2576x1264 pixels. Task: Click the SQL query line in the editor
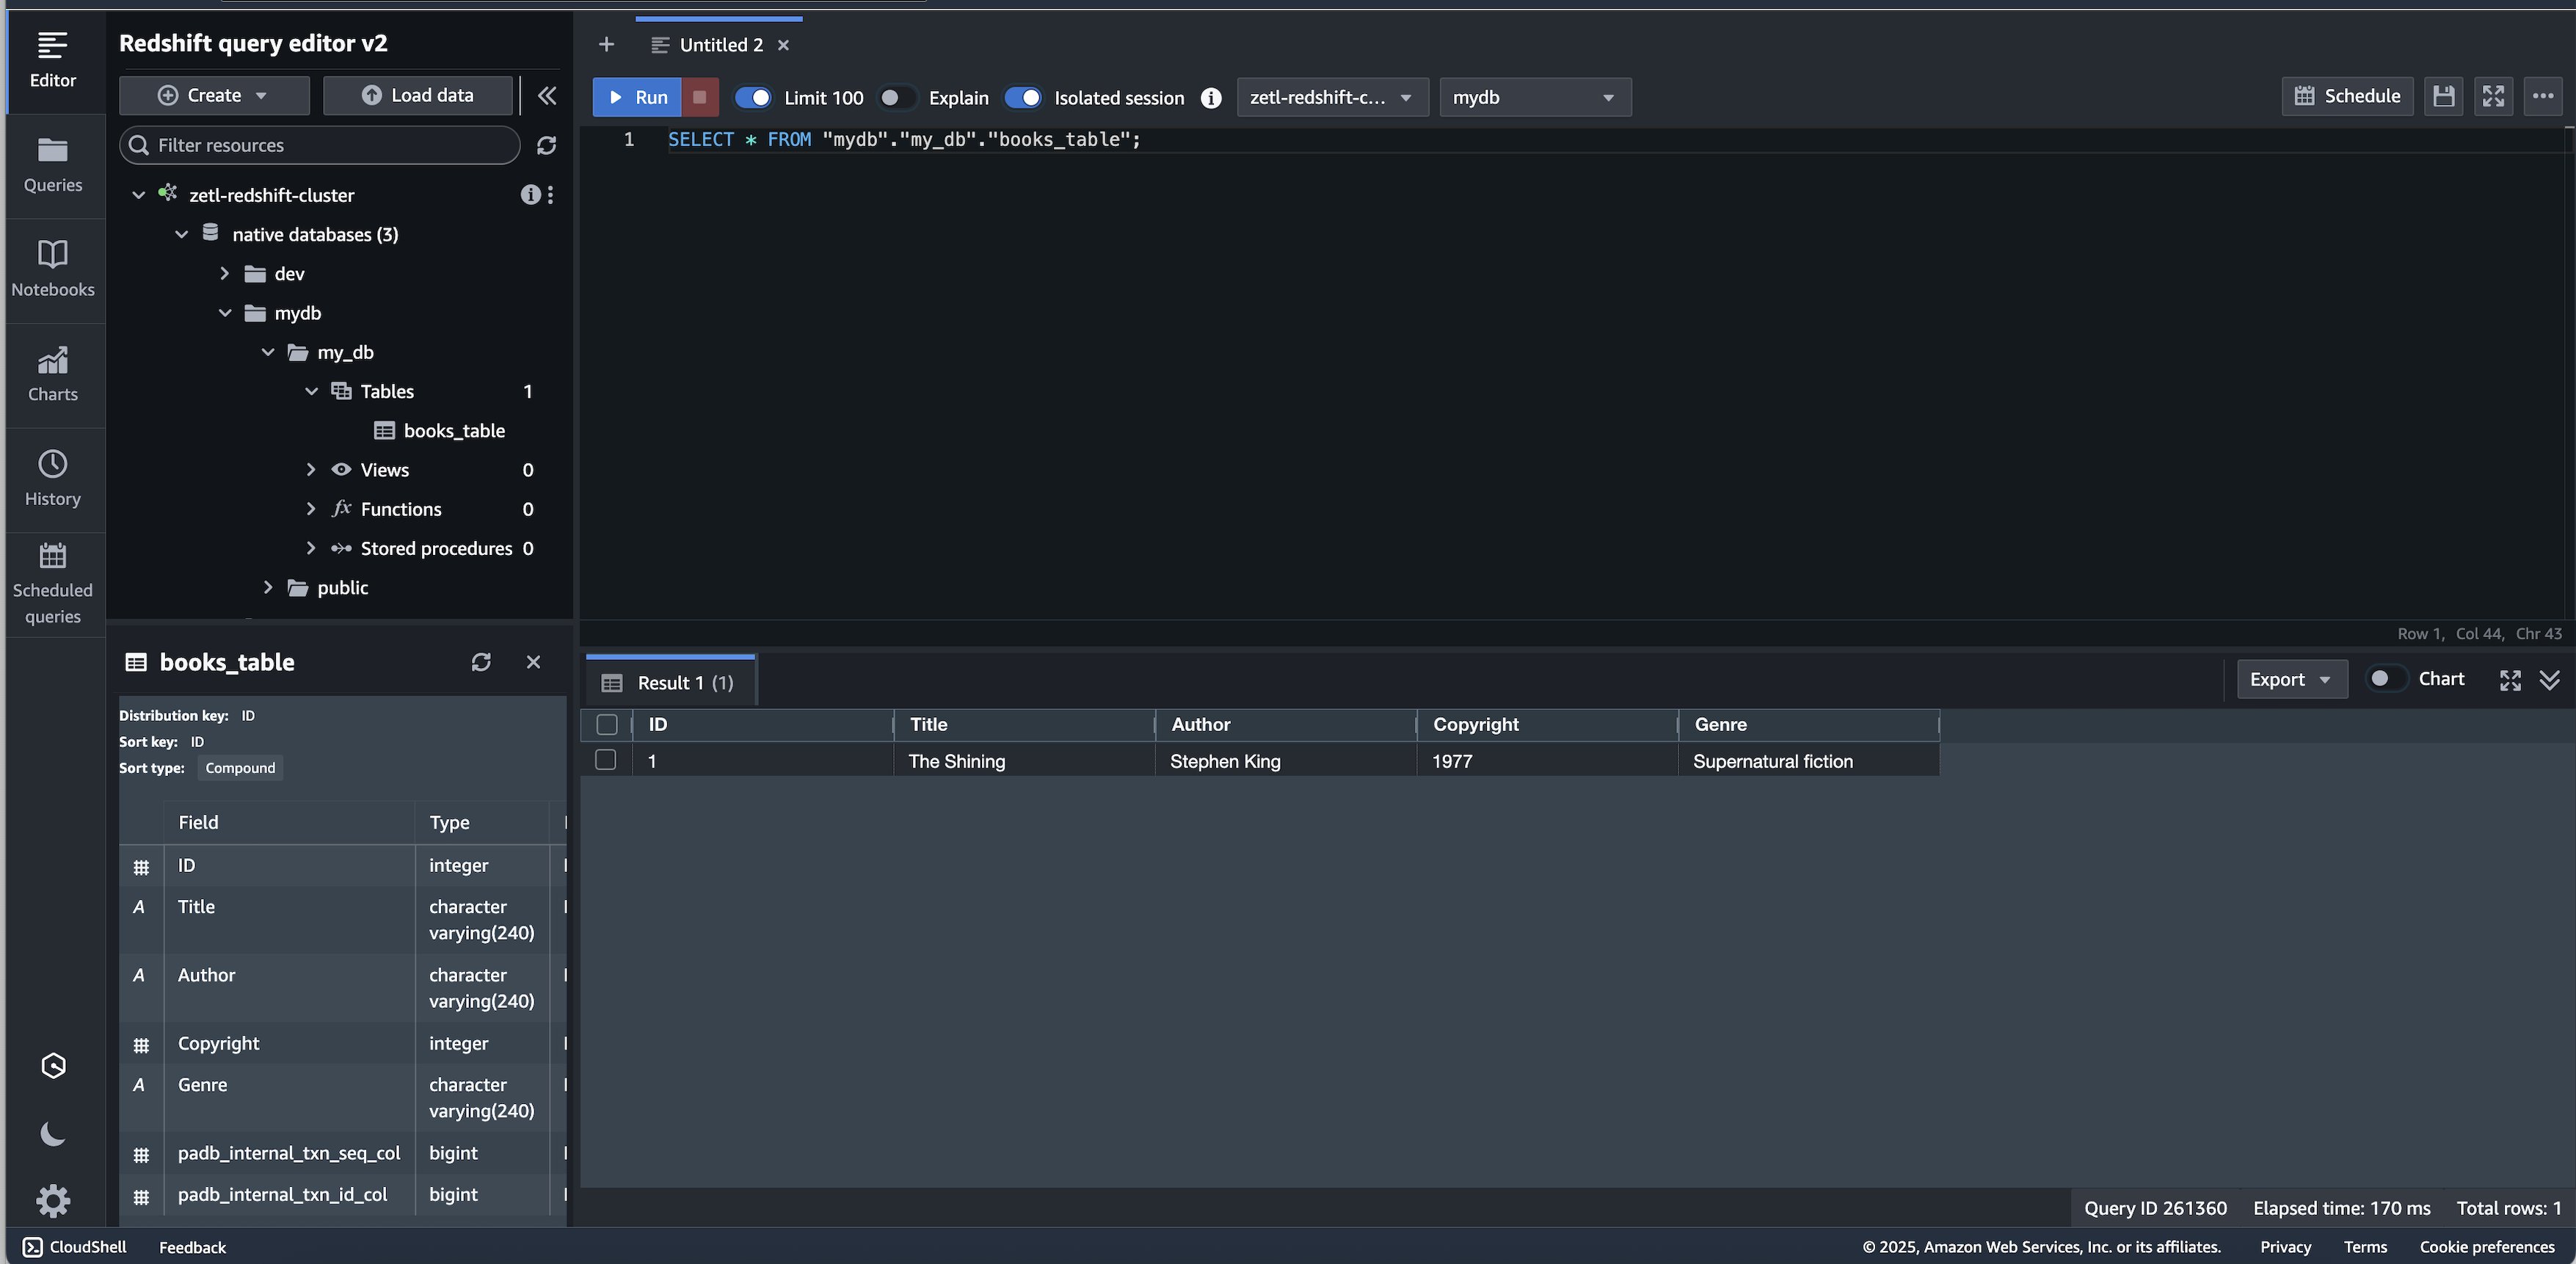click(904, 139)
